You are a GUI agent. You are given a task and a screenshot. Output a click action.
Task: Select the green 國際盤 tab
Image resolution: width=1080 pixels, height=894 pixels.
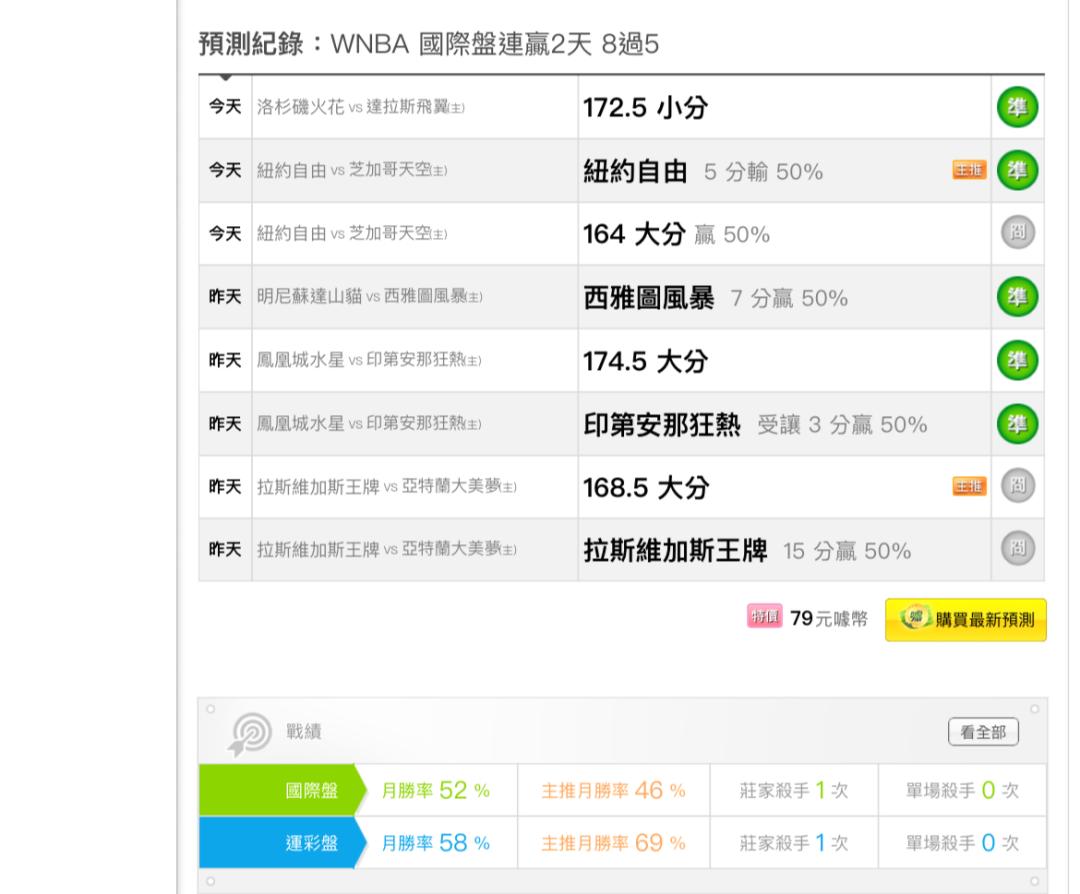pos(282,790)
